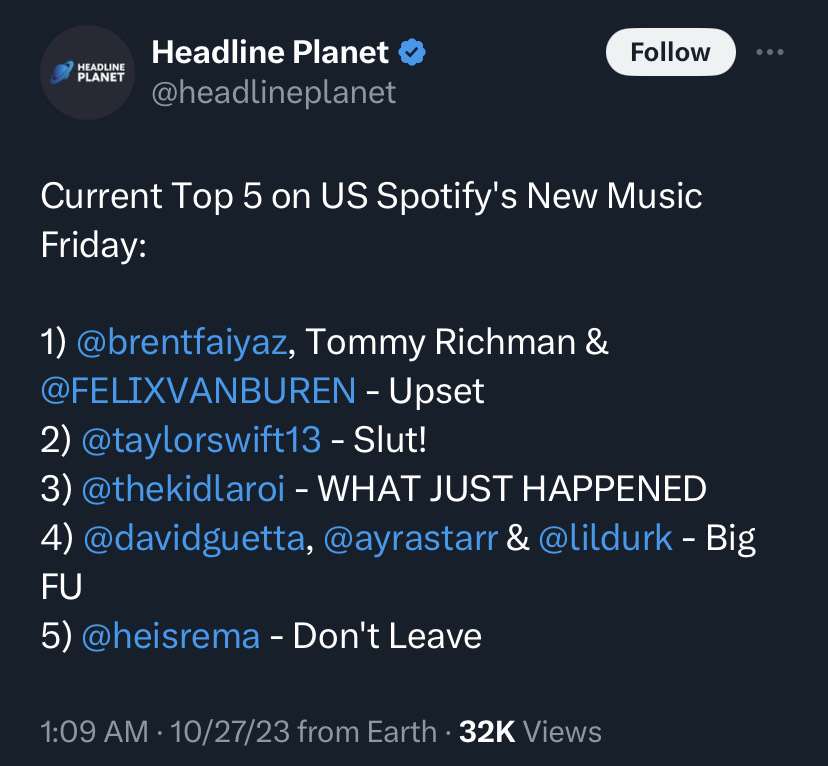Open the @thekidlaroi mention
This screenshot has height=766, width=828.
click(183, 488)
